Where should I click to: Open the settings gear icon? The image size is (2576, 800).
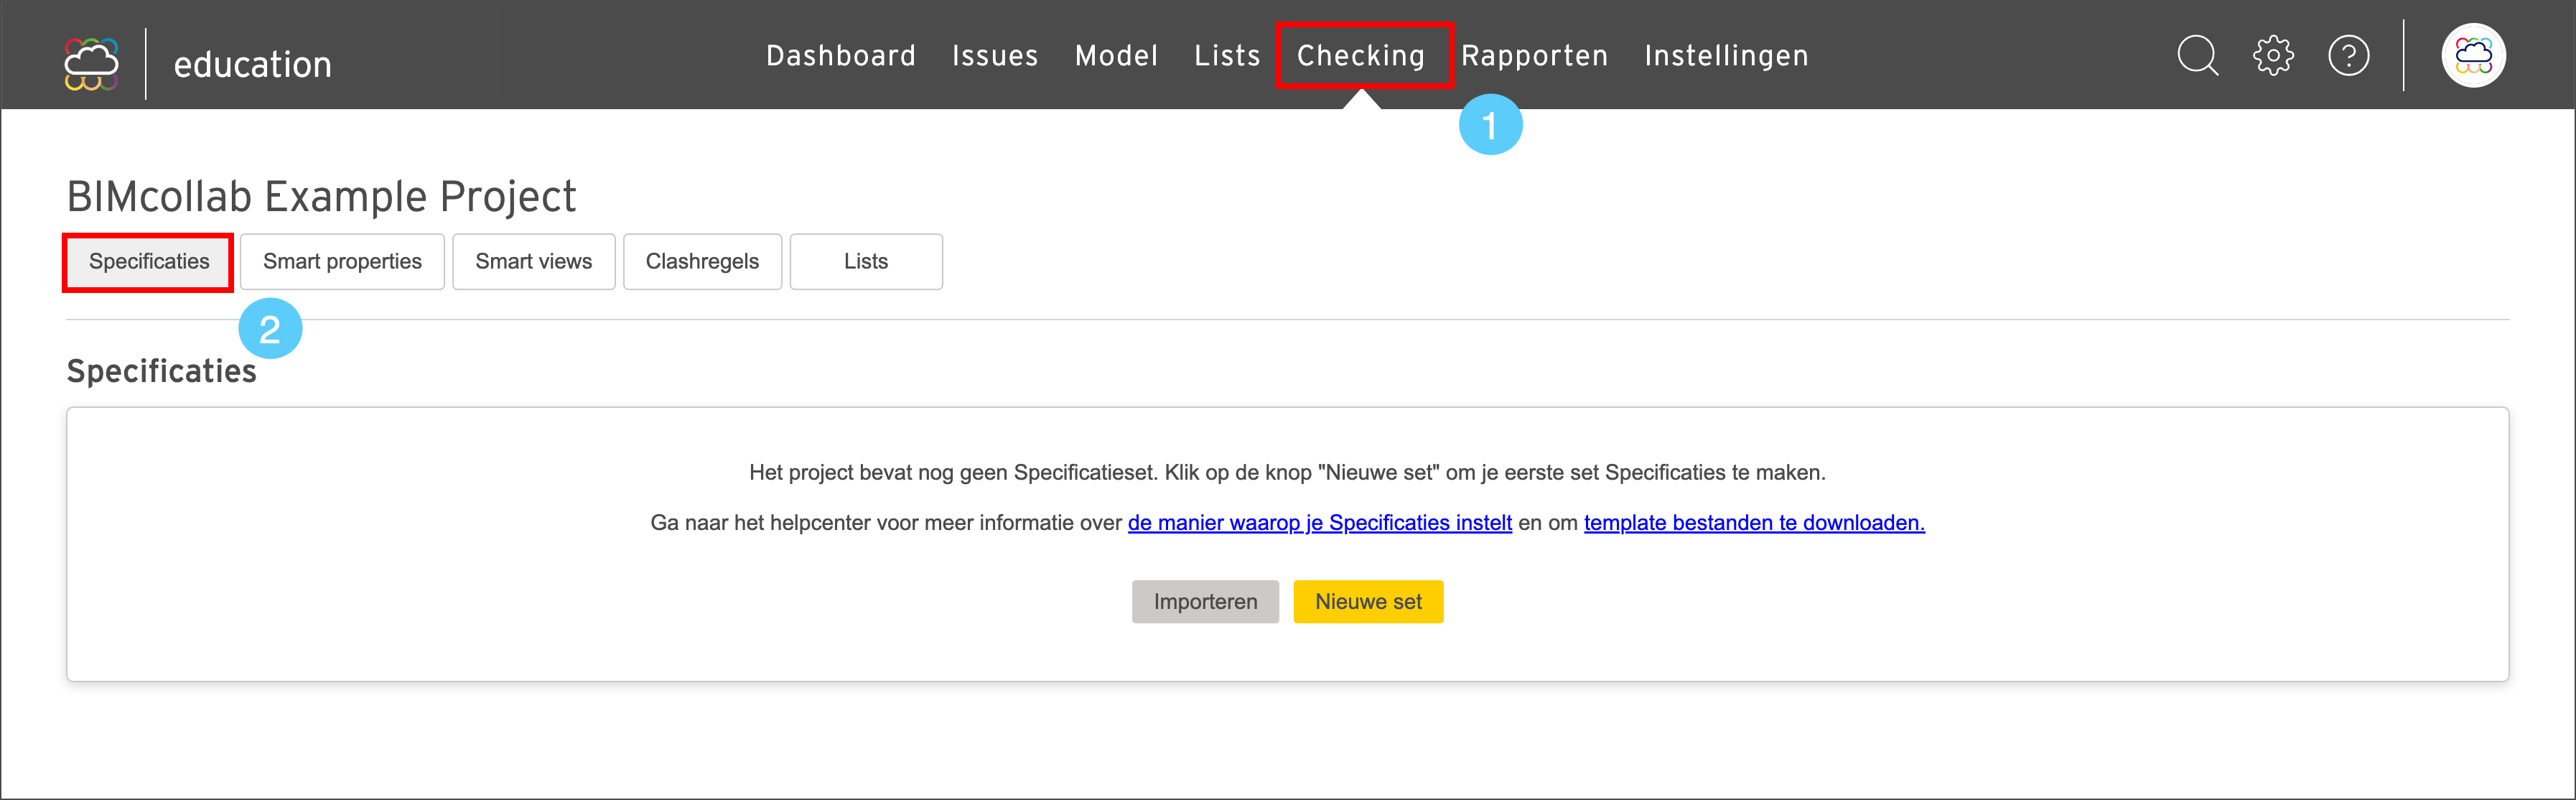pyautogui.click(x=2273, y=55)
